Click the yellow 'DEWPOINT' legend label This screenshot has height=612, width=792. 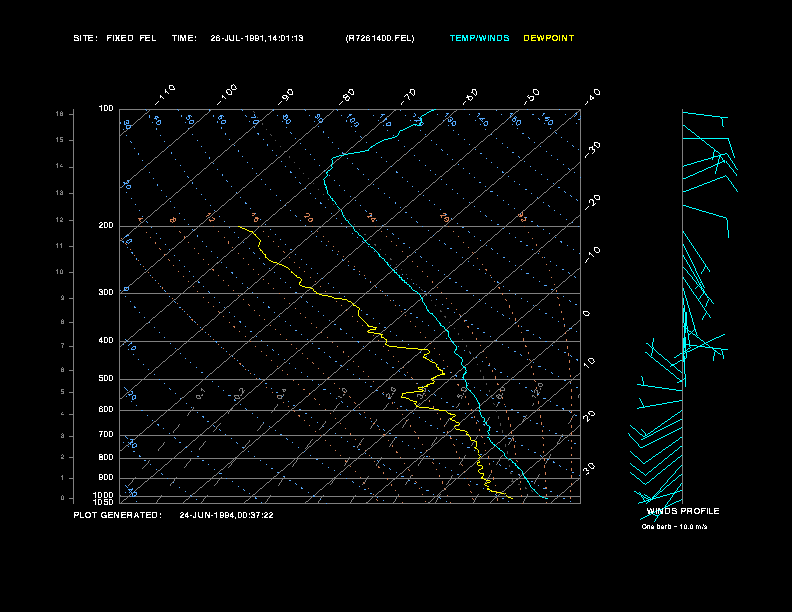click(x=549, y=38)
